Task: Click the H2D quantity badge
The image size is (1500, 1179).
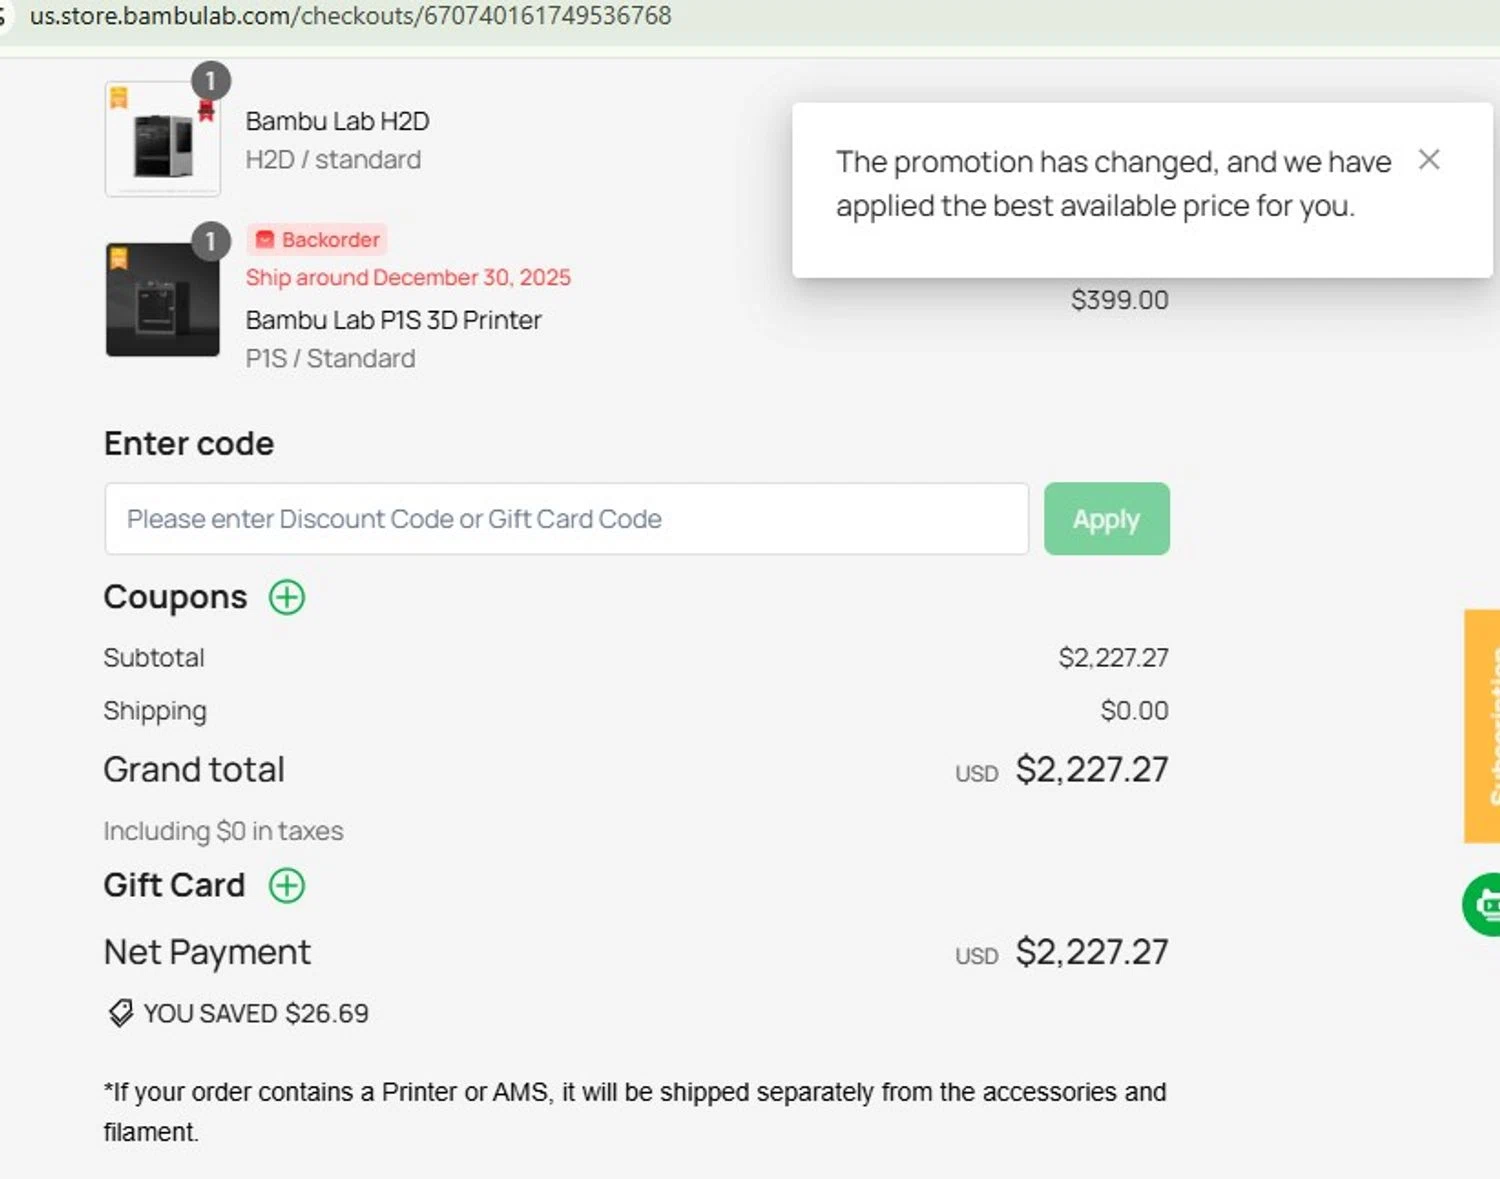Action: pos(210,81)
